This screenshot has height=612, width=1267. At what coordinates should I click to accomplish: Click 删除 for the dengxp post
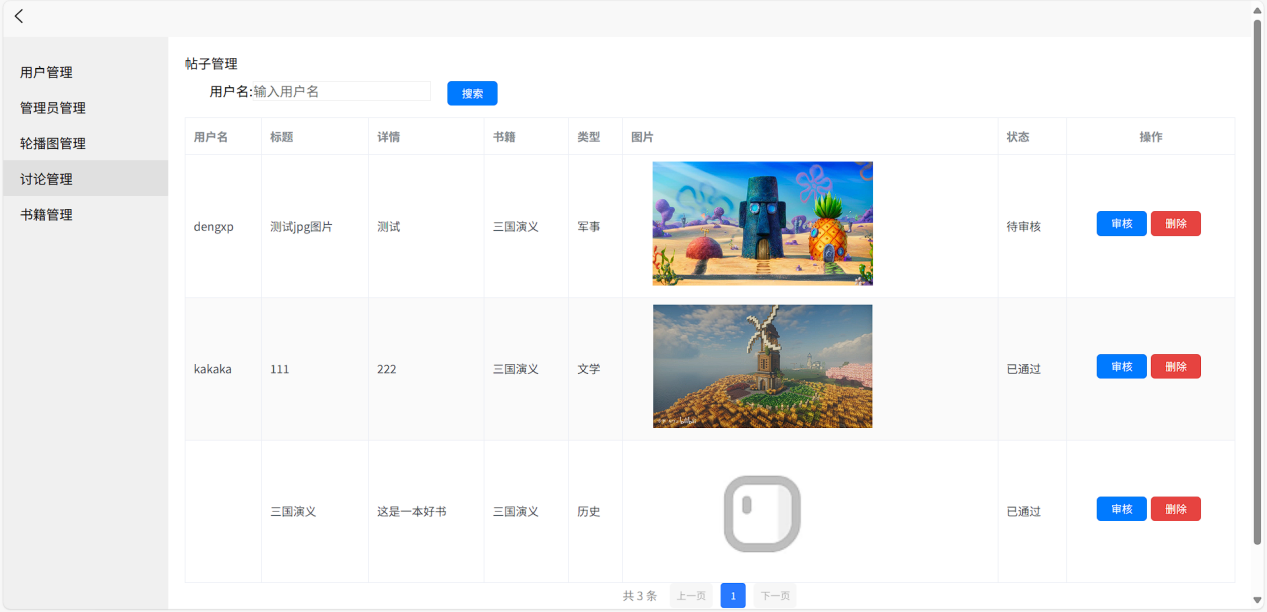[x=1175, y=223]
